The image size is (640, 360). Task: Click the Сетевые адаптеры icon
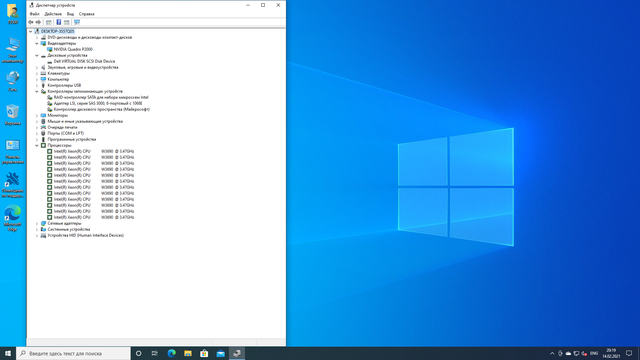(43, 223)
